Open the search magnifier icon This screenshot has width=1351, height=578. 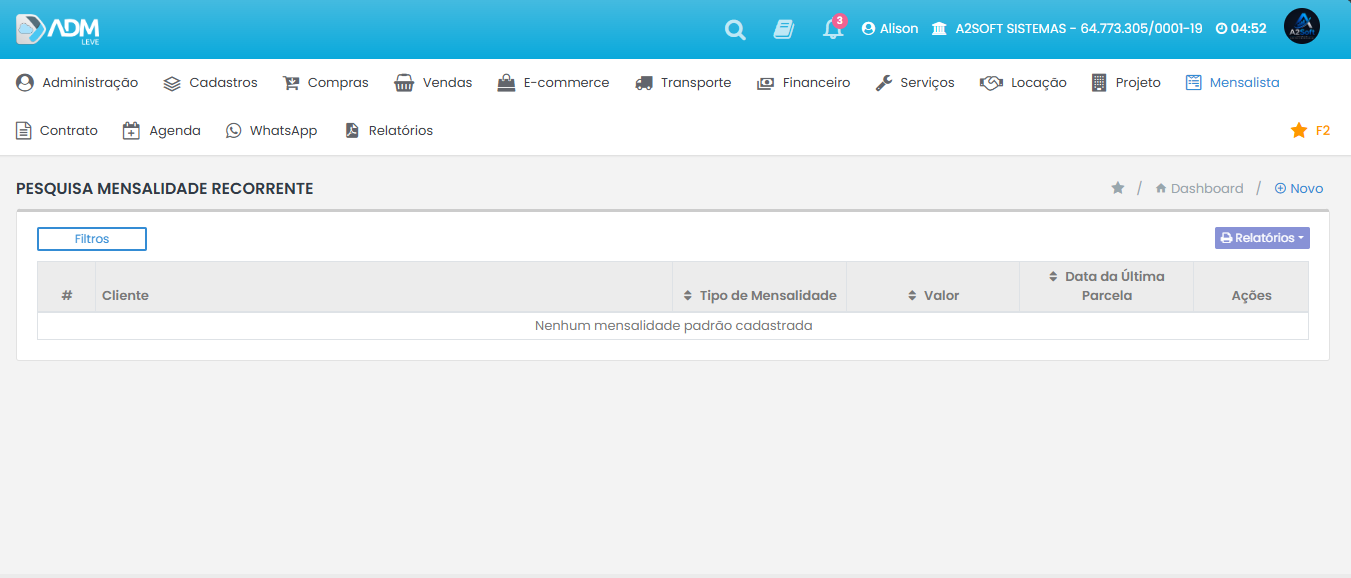pyautogui.click(x=735, y=30)
